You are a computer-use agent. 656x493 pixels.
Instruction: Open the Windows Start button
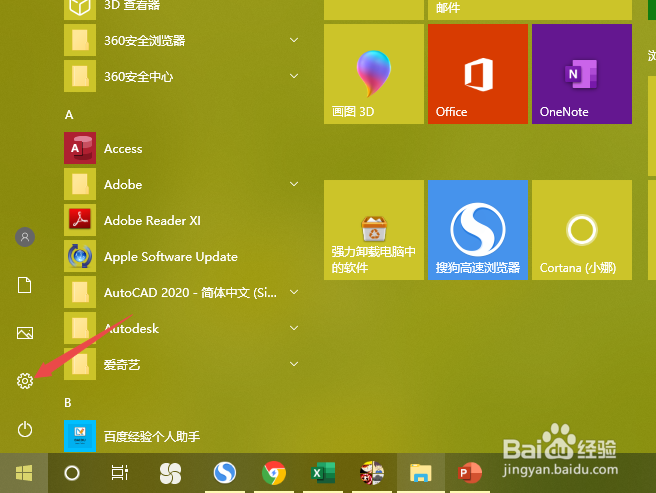(x=24, y=473)
